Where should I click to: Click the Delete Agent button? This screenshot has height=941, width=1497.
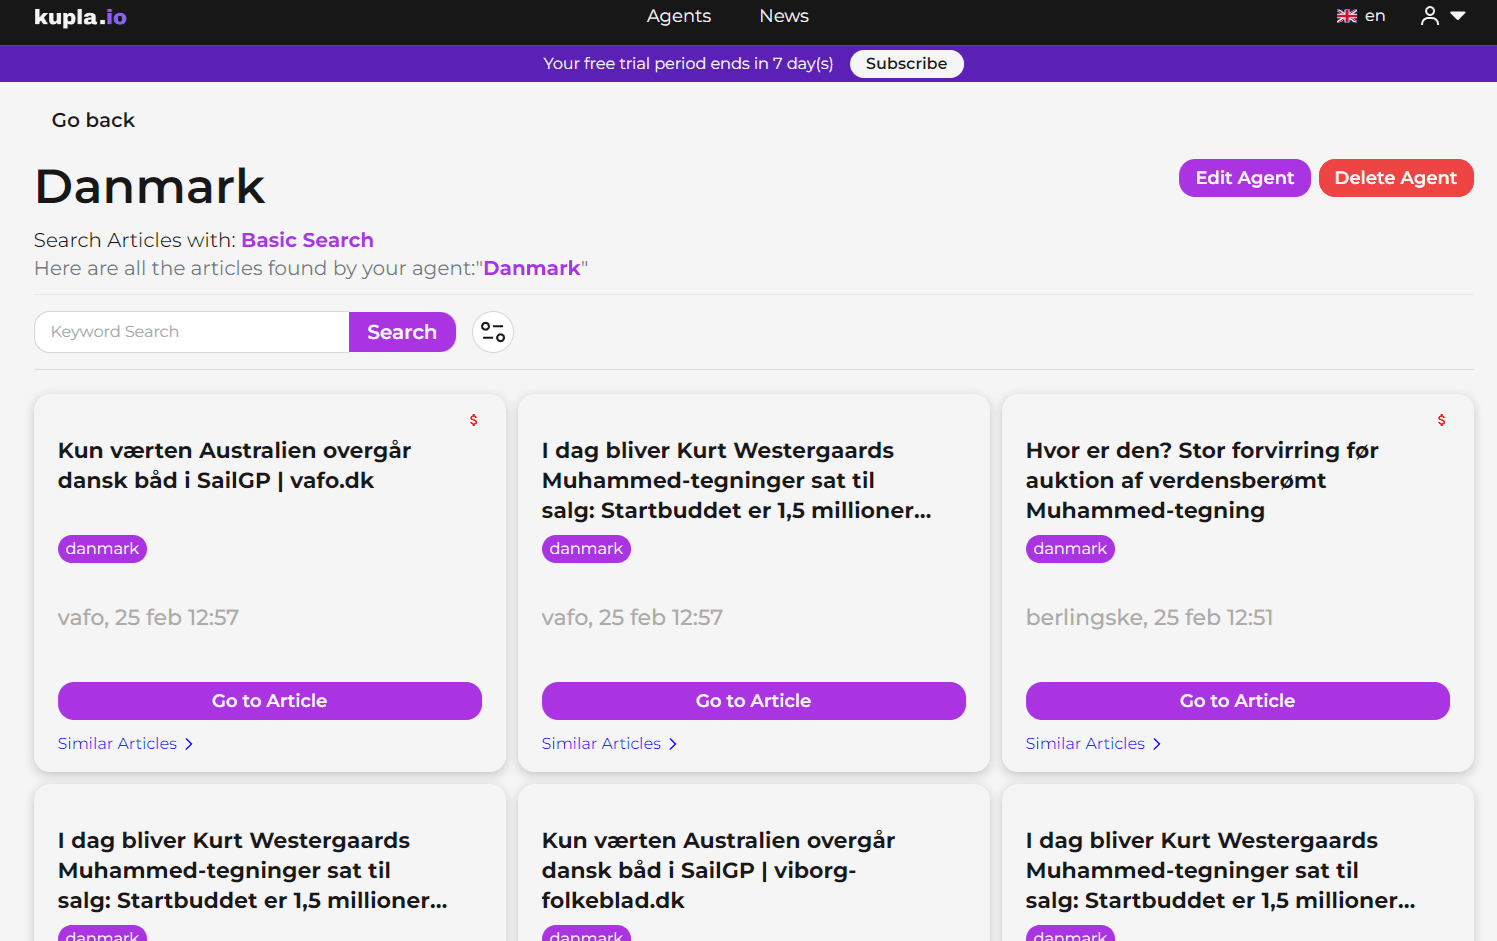coord(1396,178)
